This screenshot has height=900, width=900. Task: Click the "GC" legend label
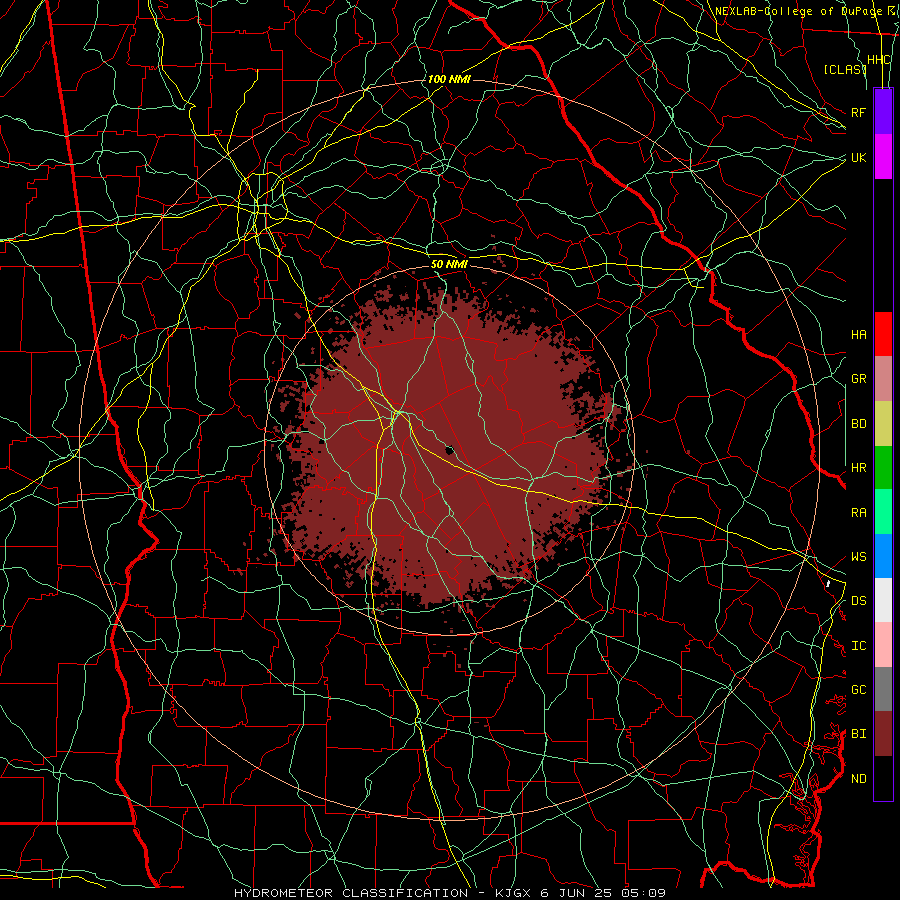[x=858, y=690]
